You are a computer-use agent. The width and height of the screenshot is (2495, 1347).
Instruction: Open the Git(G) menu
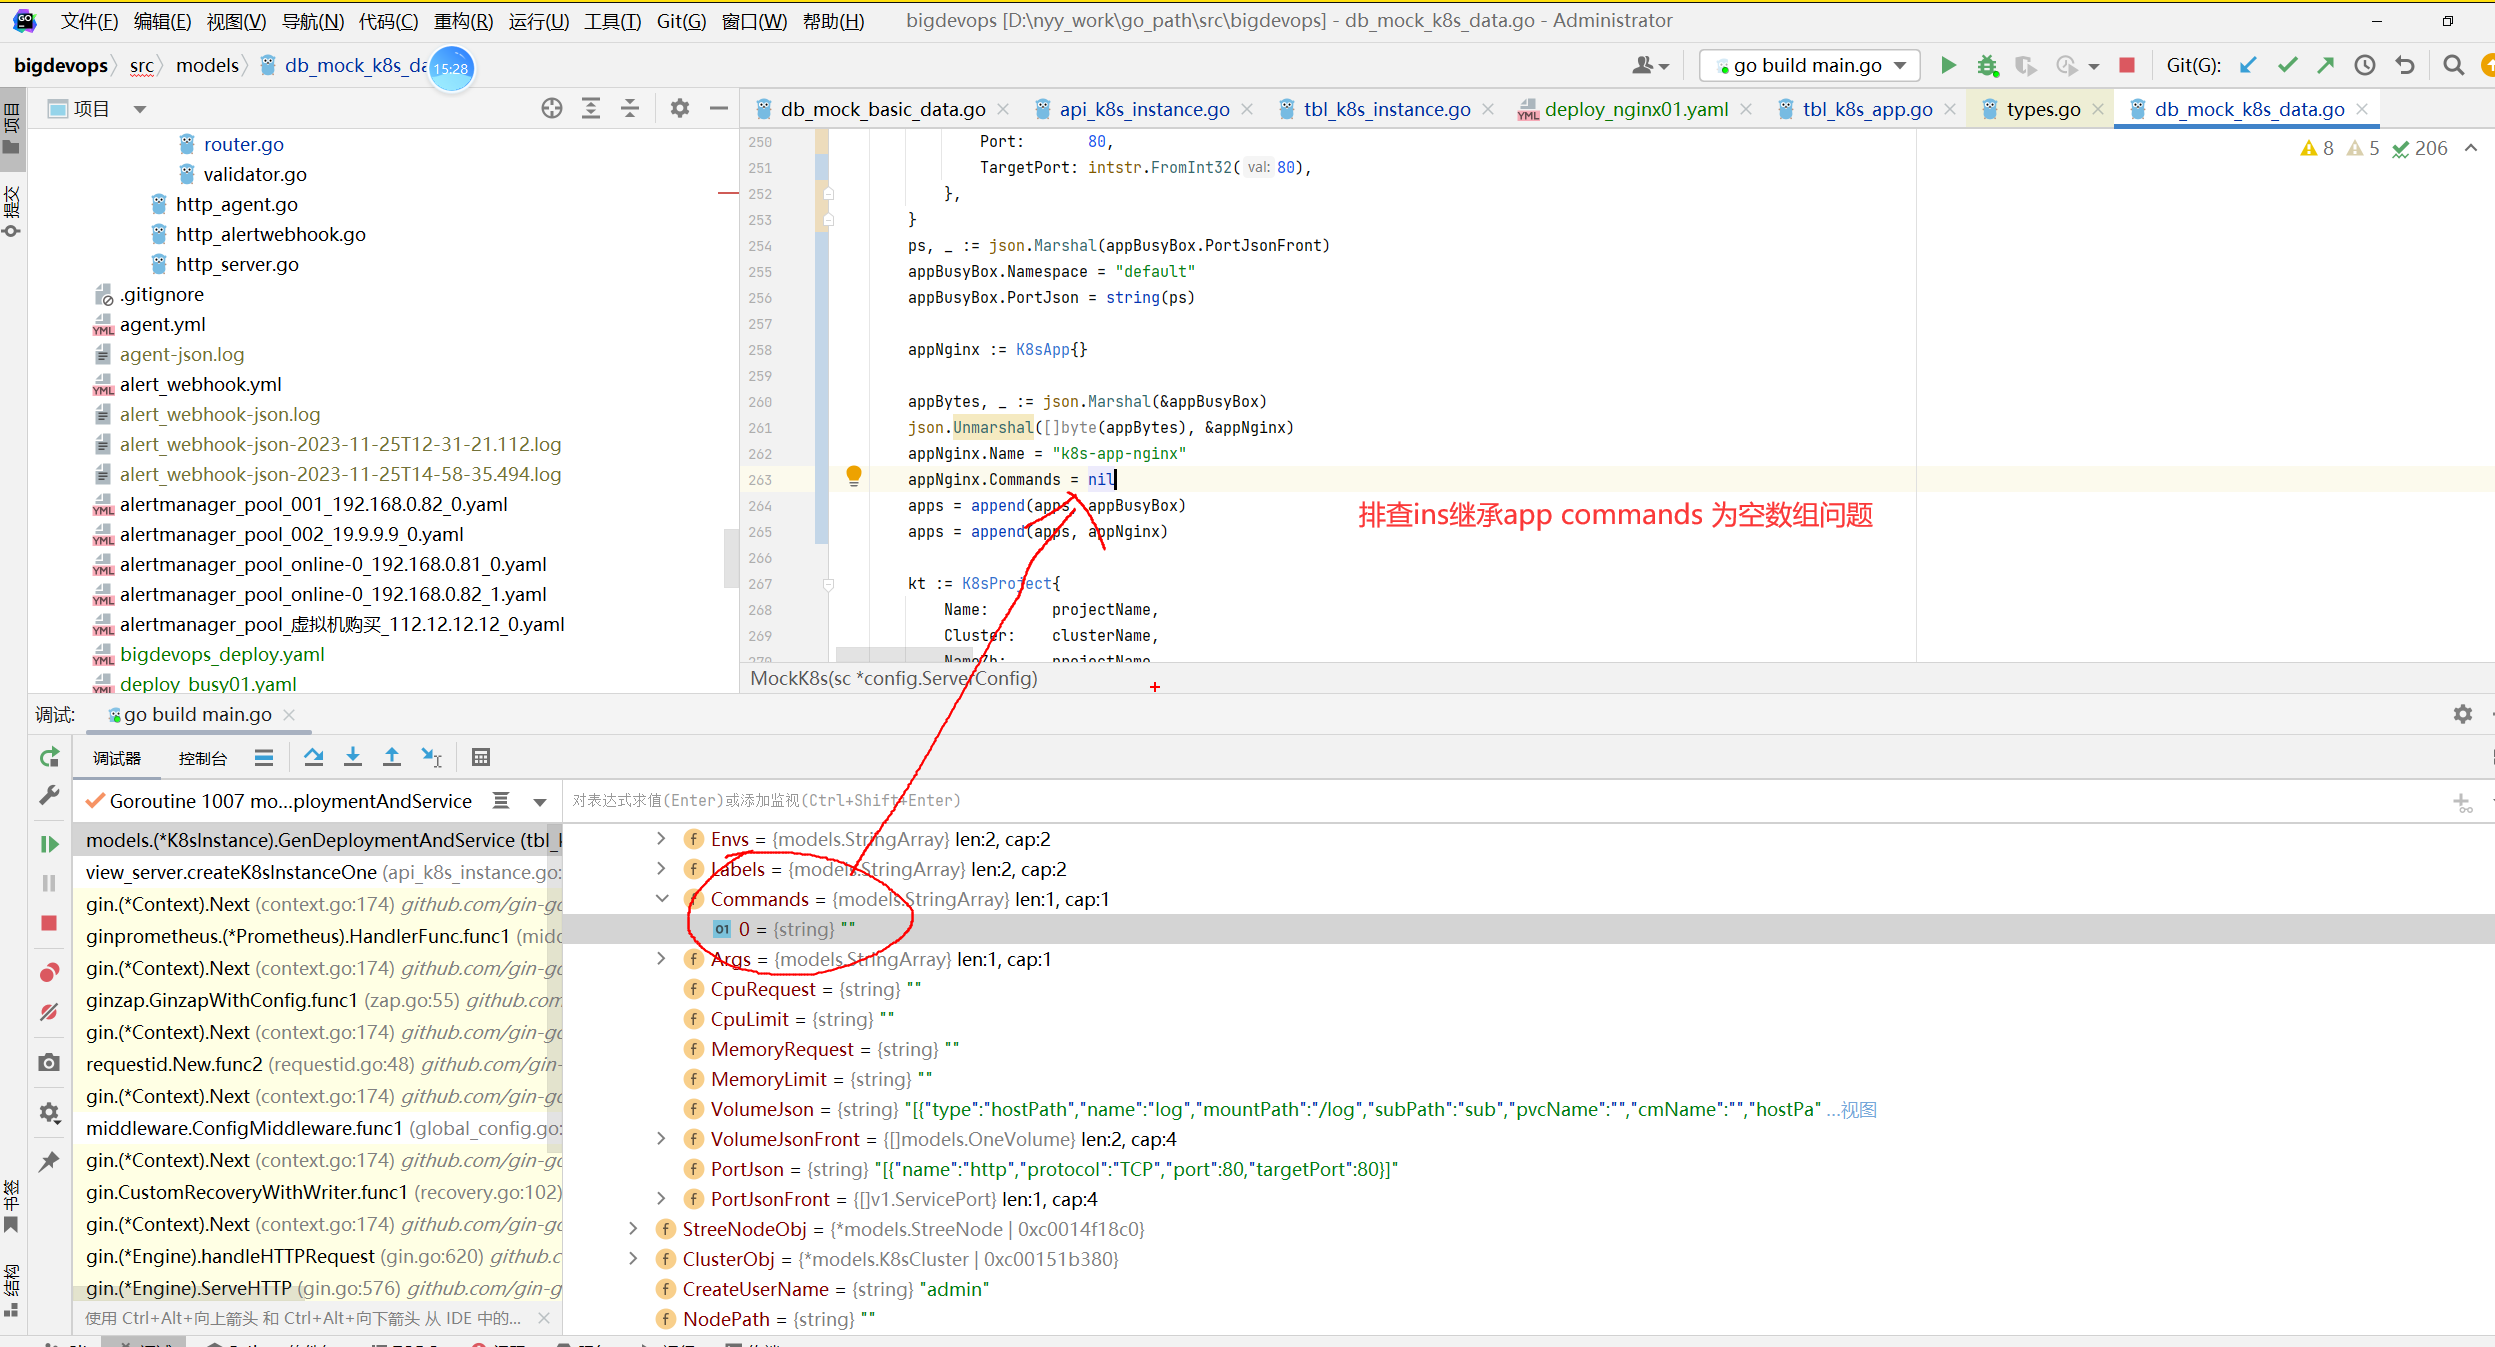[x=681, y=21]
